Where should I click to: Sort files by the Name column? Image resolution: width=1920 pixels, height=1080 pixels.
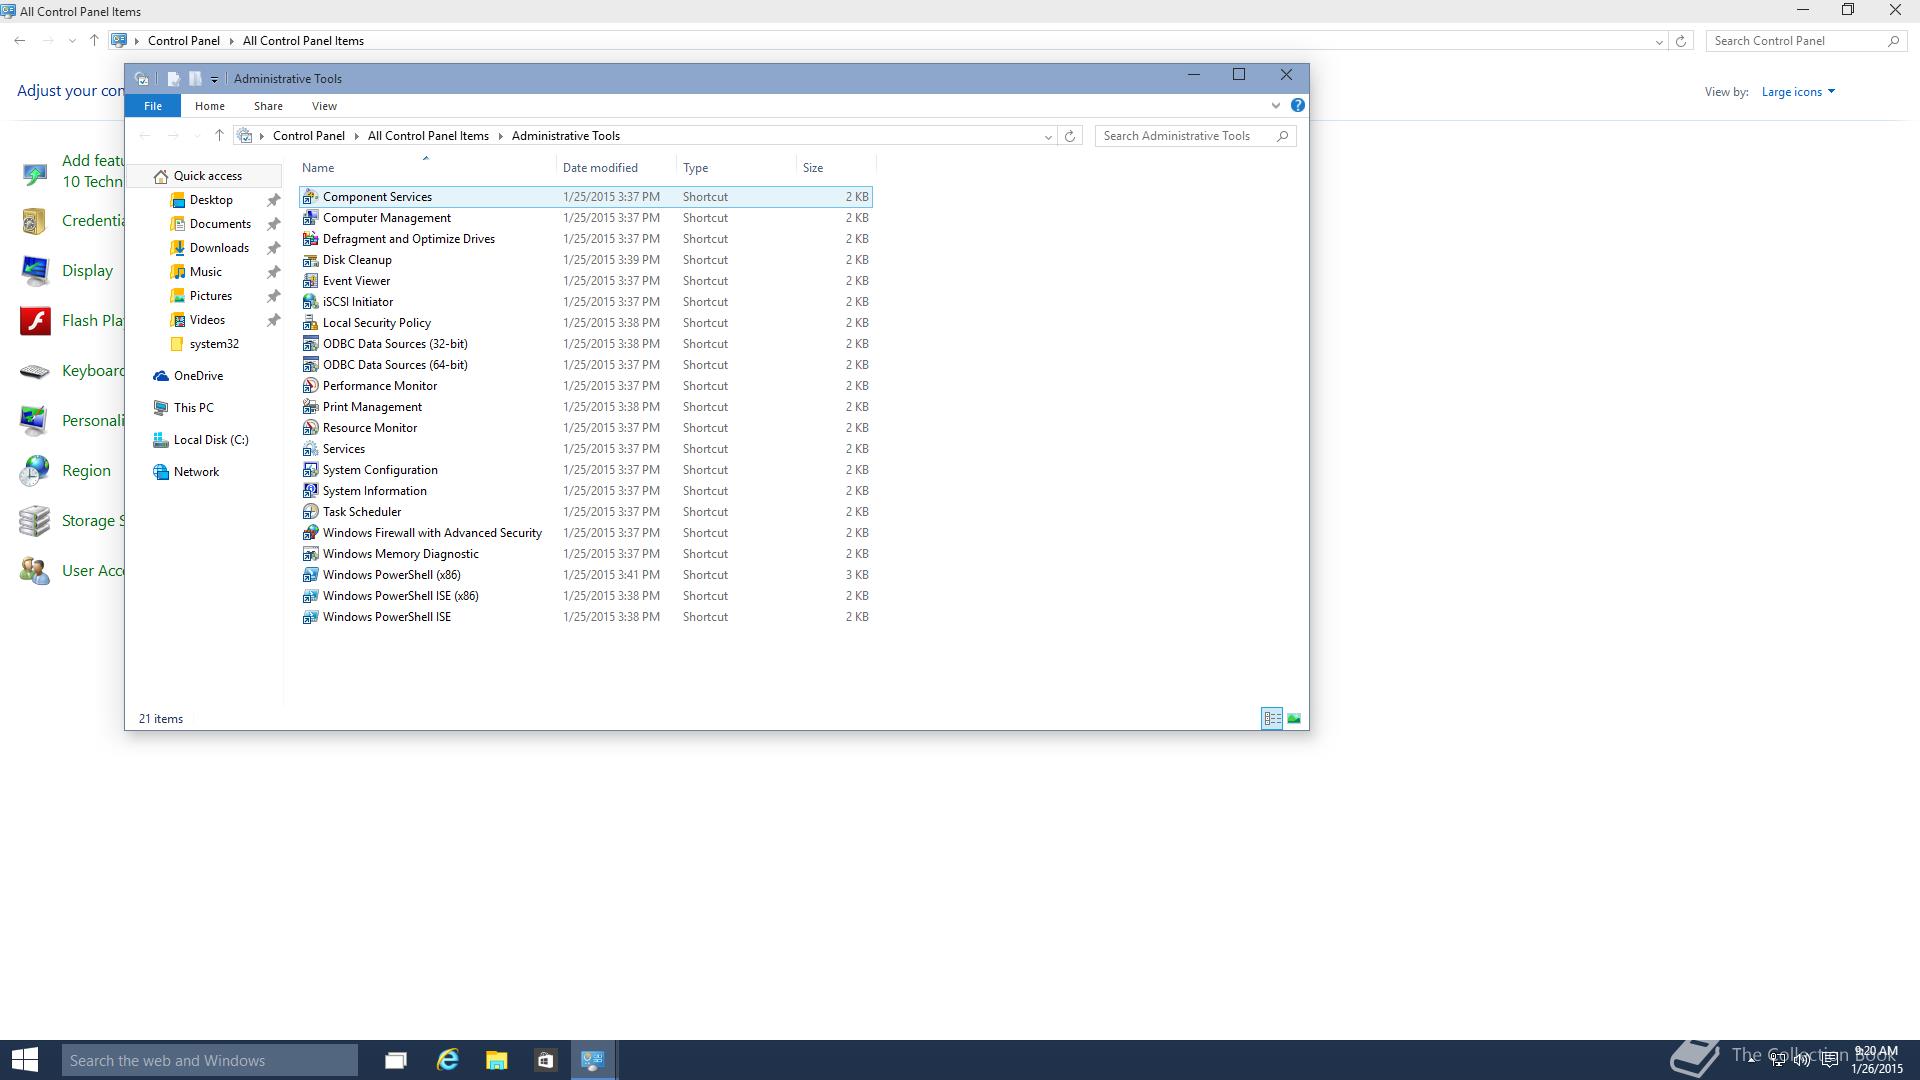point(427,168)
